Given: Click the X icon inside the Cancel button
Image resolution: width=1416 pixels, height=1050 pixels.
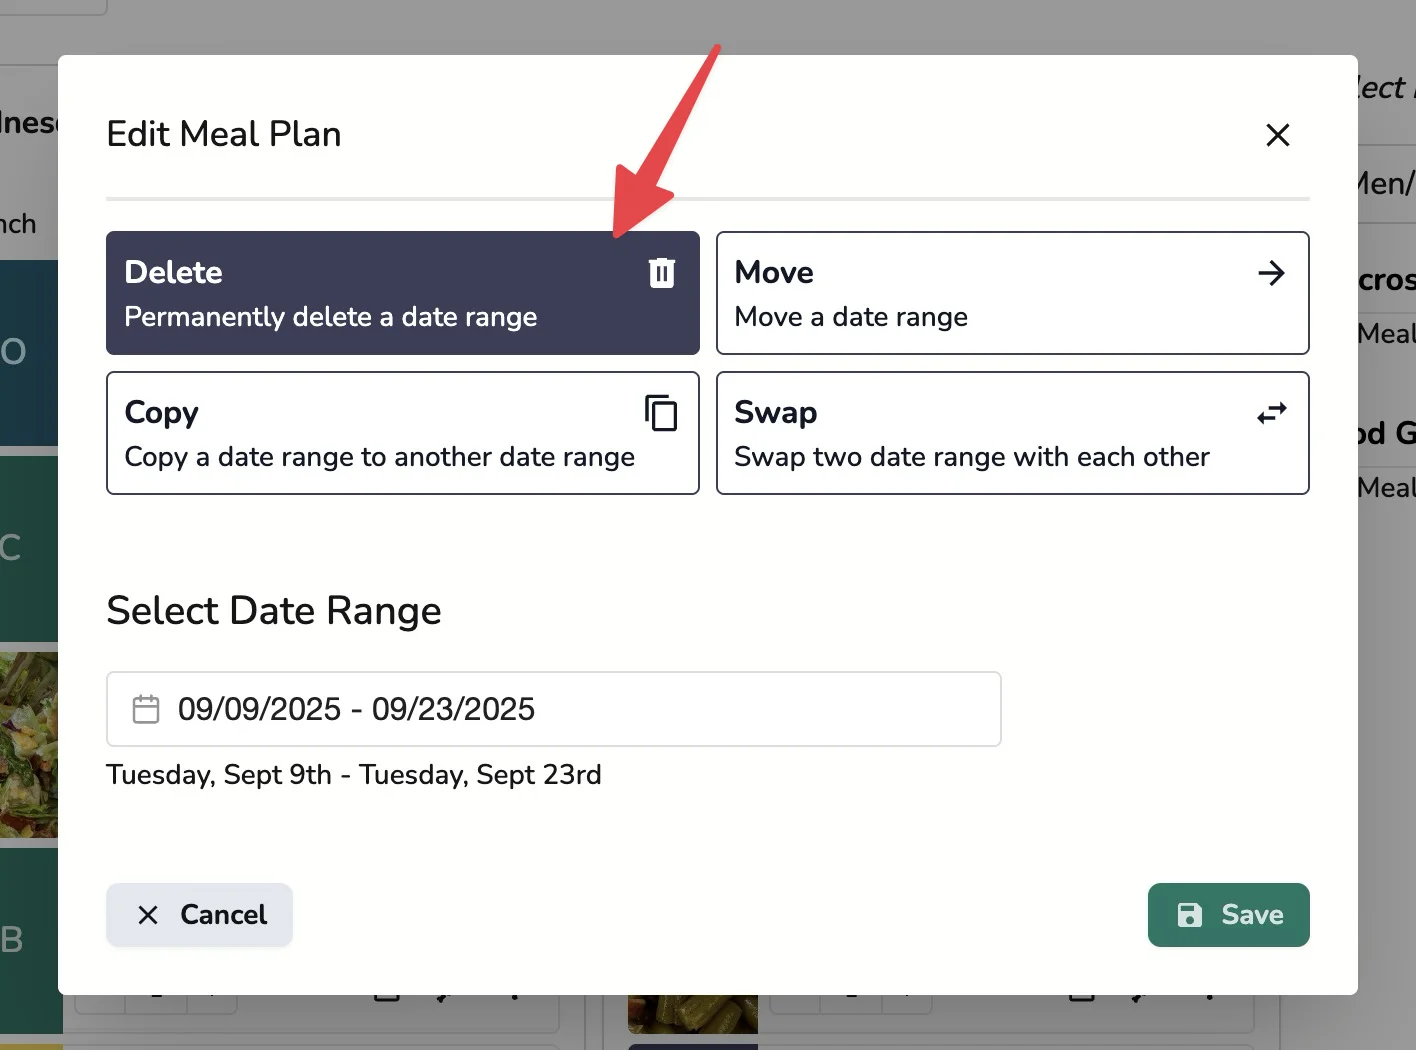Looking at the screenshot, I should (x=149, y=914).
